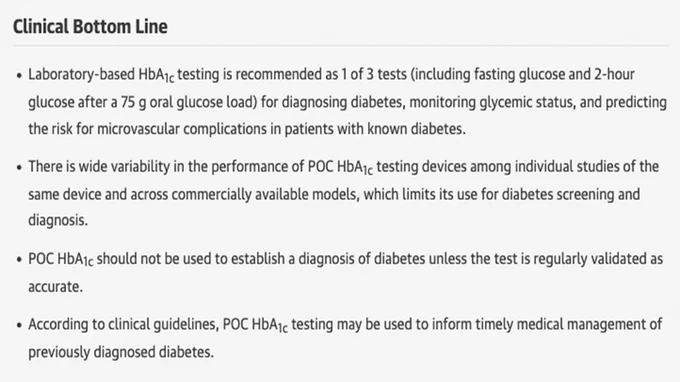This screenshot has width=680, height=382.
Task: Click the bullet marker before "Laboratory-based"
Action: 19,76
